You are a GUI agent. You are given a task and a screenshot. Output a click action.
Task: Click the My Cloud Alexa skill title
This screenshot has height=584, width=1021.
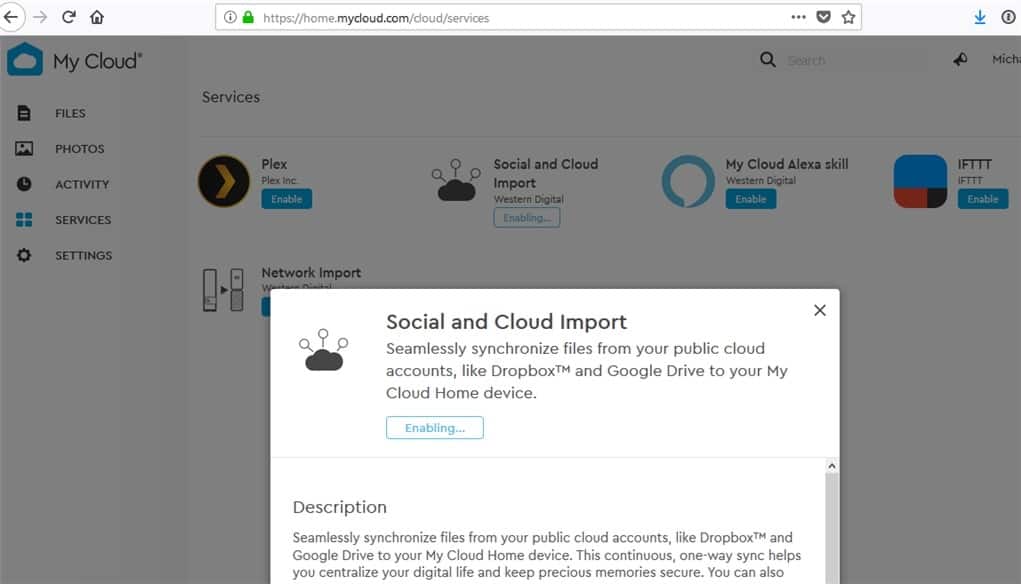[787, 164]
